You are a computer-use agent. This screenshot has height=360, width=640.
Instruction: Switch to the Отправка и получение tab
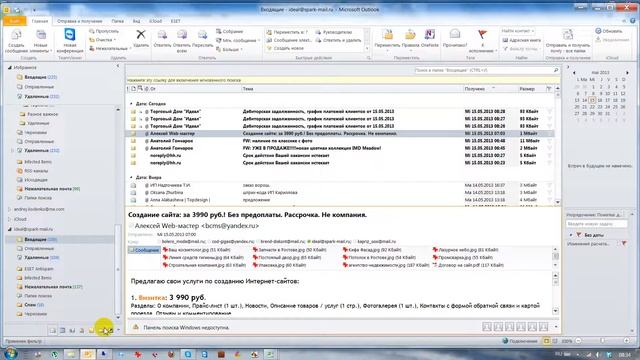tap(80, 21)
